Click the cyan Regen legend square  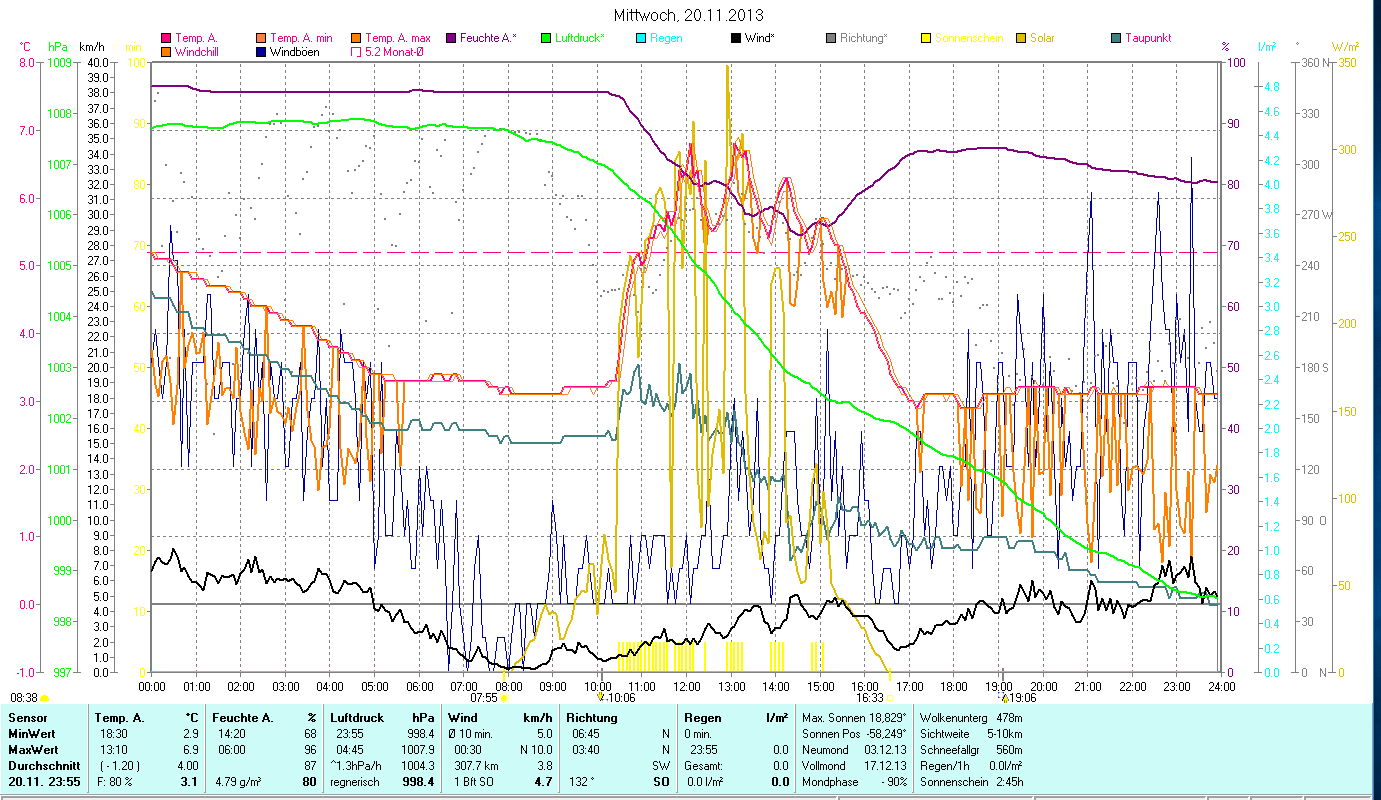click(640, 39)
